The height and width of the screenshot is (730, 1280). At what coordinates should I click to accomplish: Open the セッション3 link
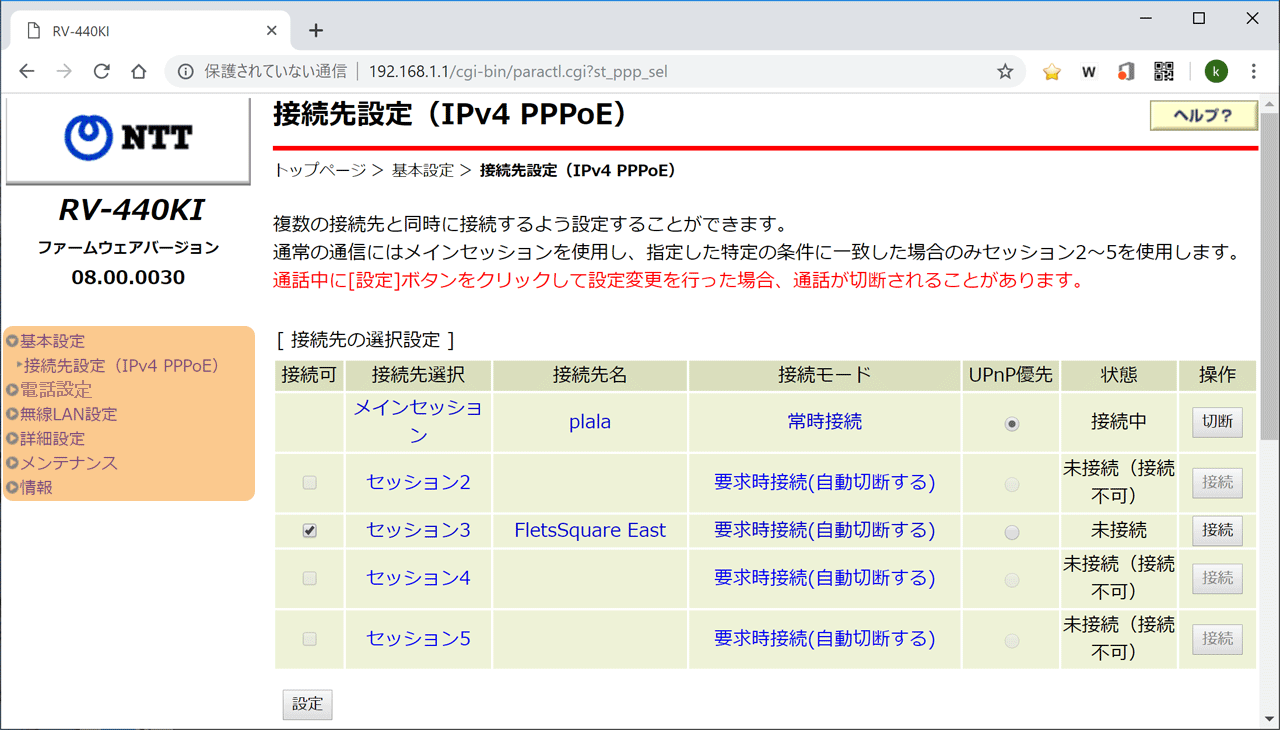(418, 530)
